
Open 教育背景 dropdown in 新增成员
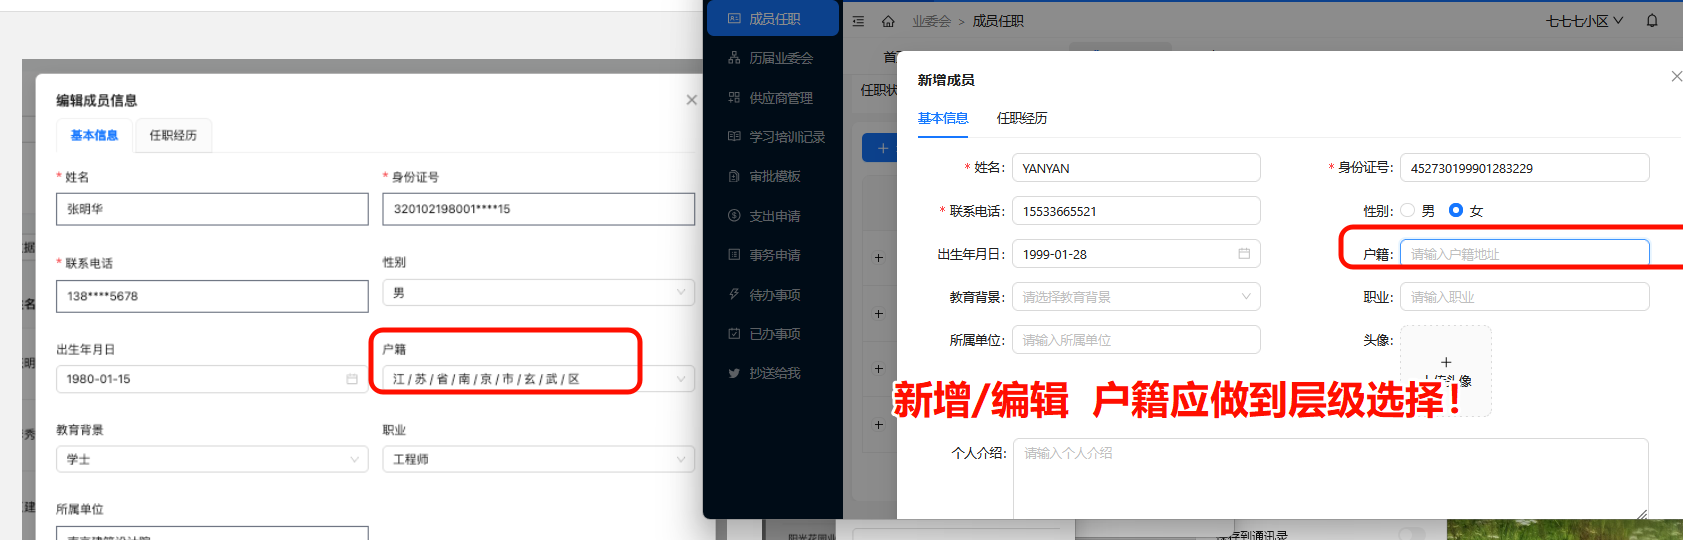tap(1136, 297)
